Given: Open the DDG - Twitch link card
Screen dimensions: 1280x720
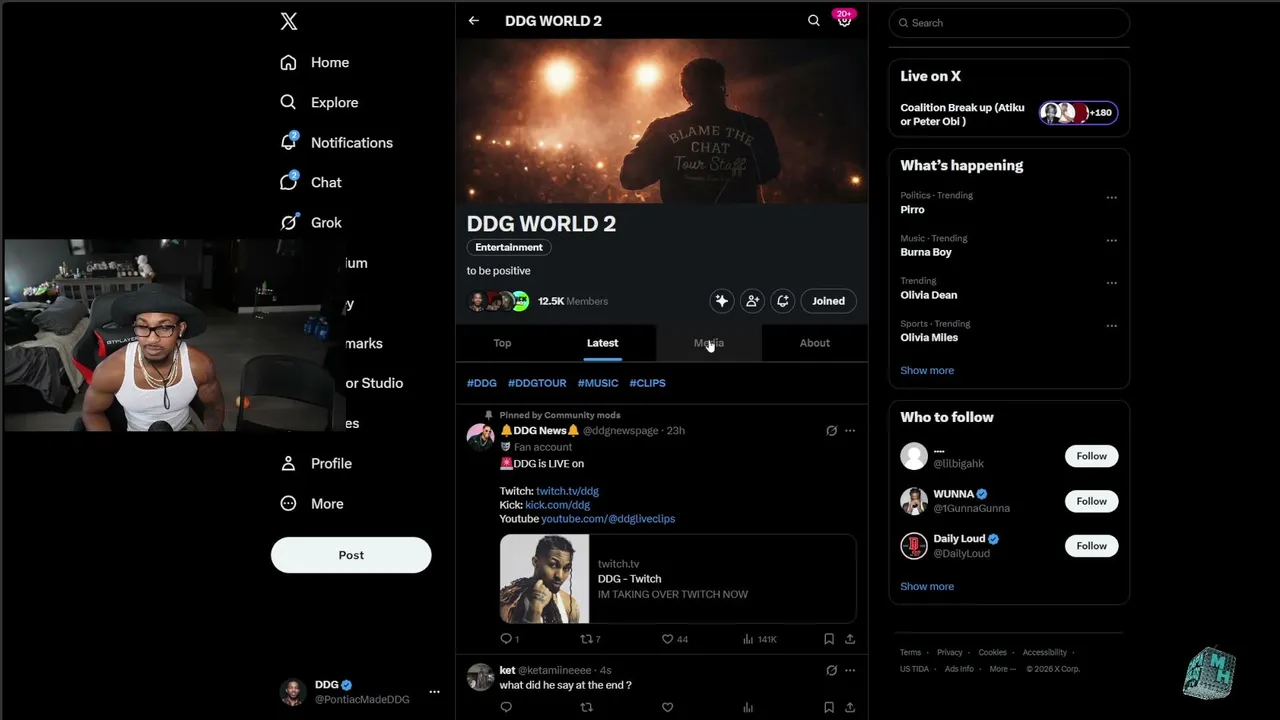Looking at the screenshot, I should [678, 579].
